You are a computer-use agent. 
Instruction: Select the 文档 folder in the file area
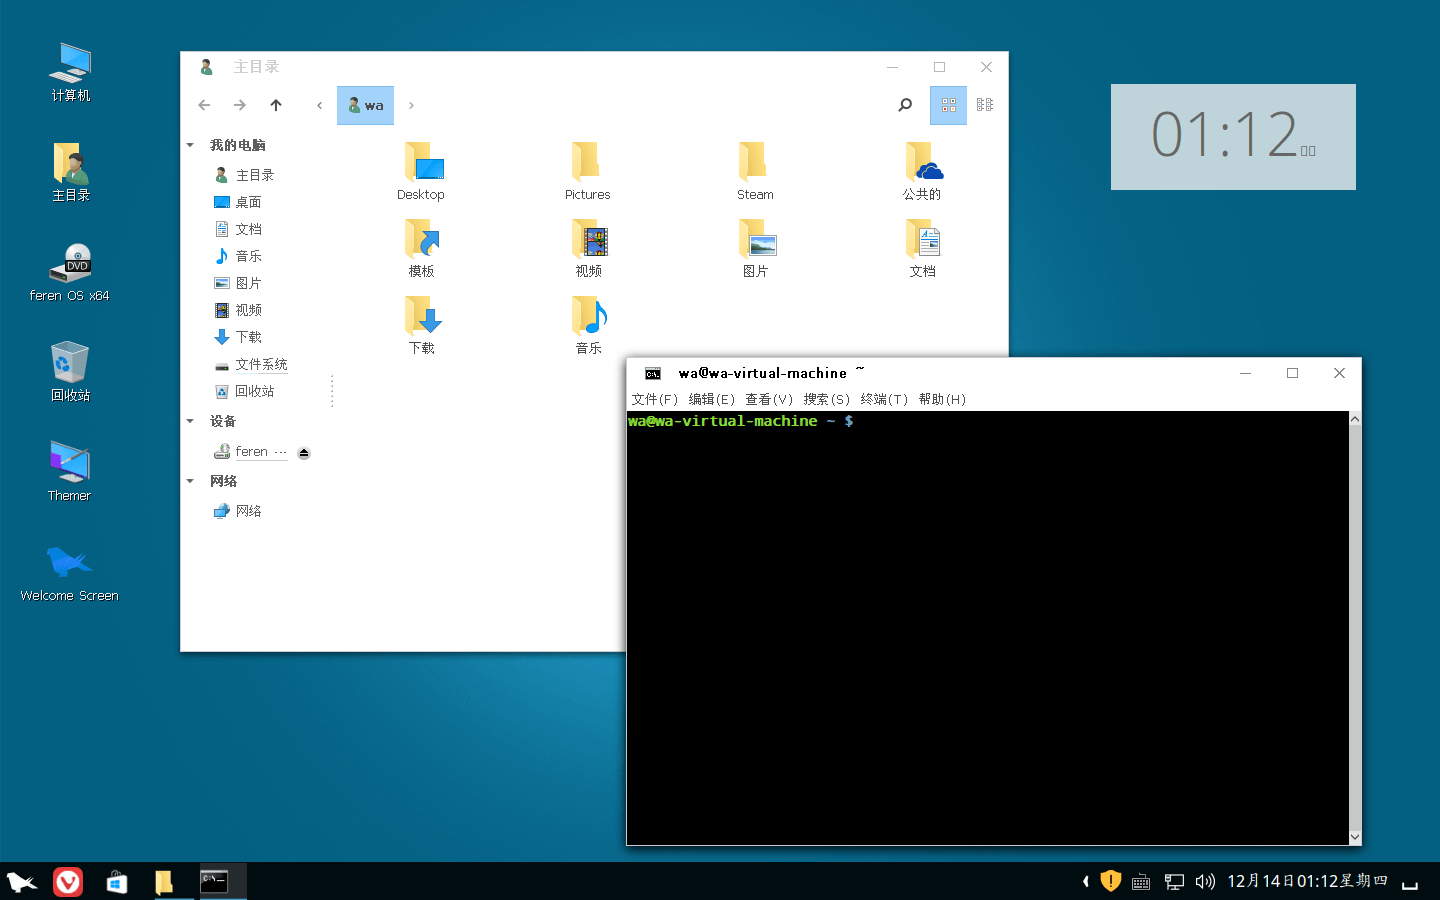coord(923,248)
